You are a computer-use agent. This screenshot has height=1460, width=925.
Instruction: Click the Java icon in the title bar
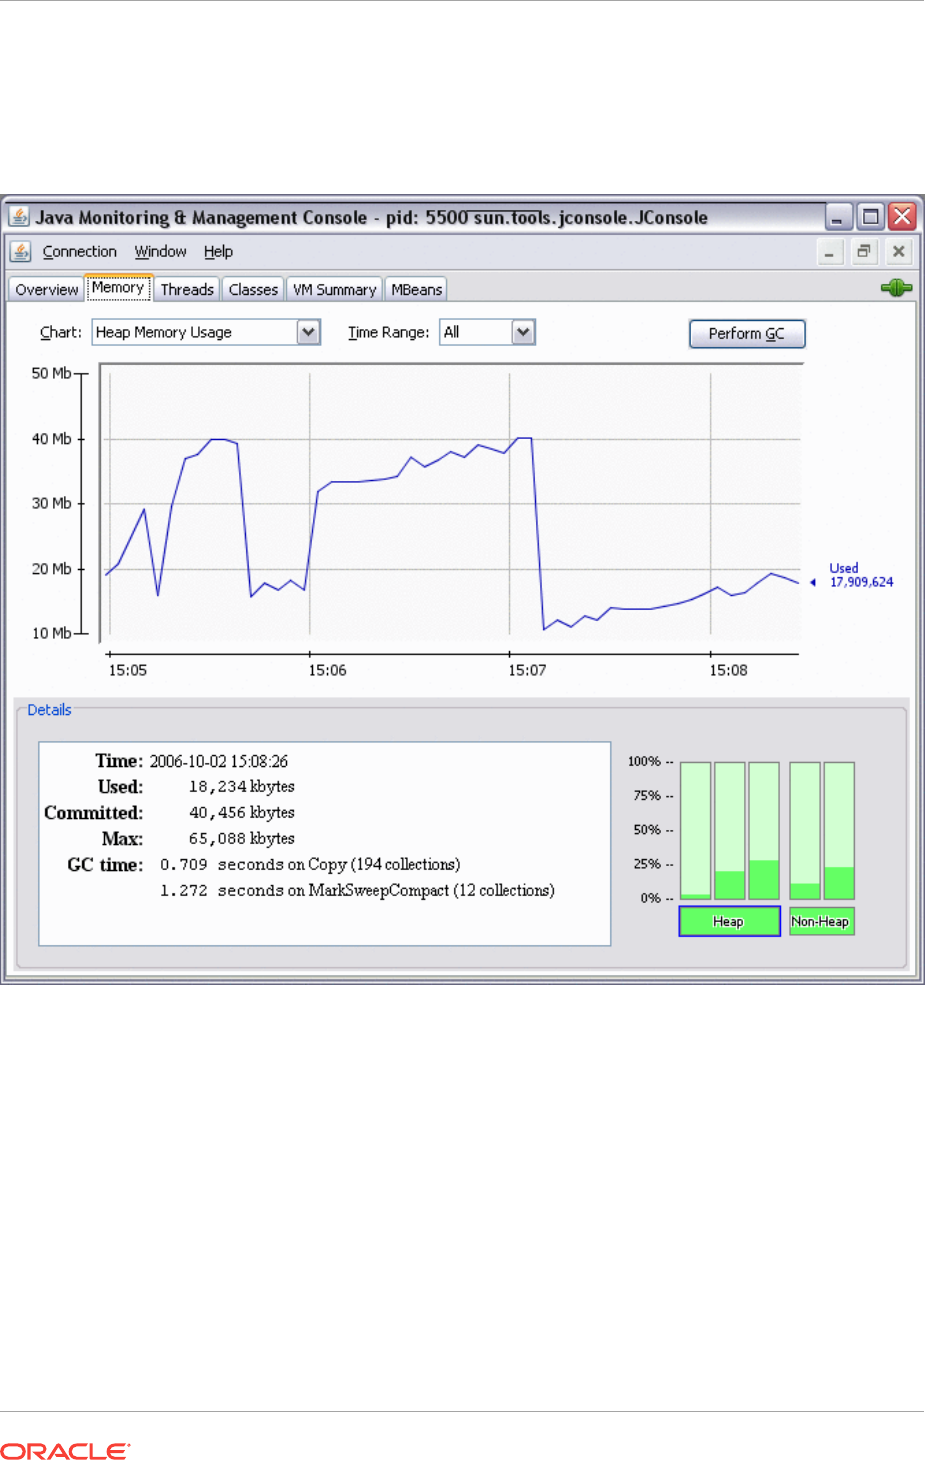[x=19, y=216]
